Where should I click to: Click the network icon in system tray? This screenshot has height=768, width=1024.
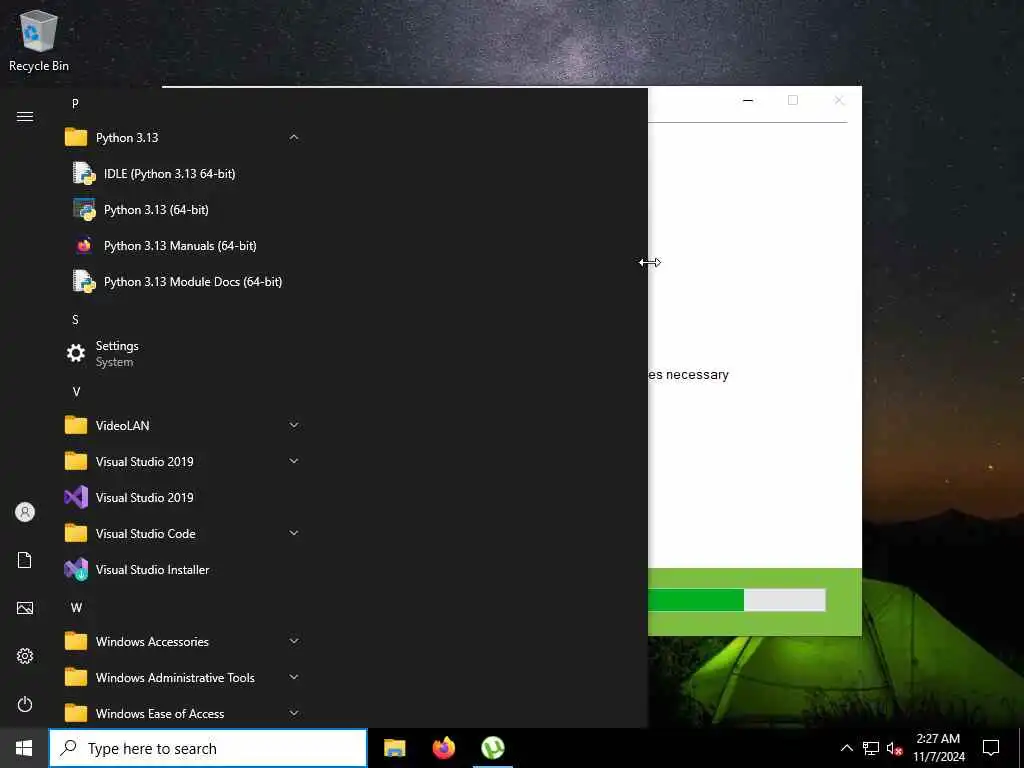871,748
